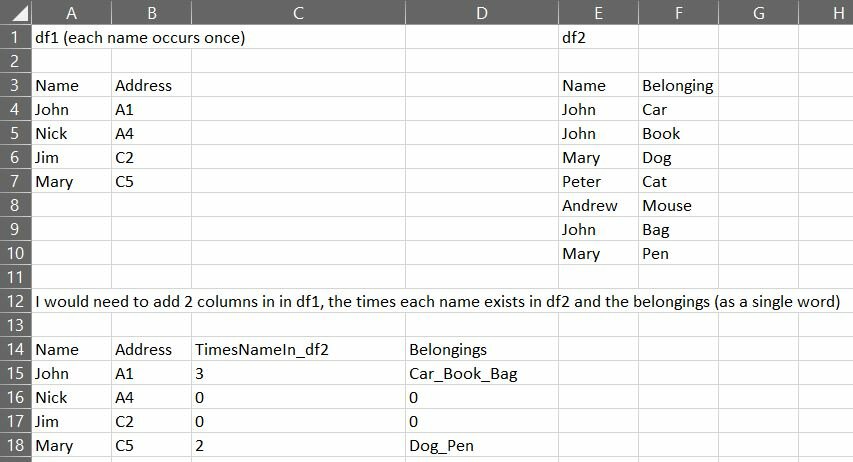Select the TimesNameIn_df2 header cell
The image size is (853, 462).
tap(298, 349)
